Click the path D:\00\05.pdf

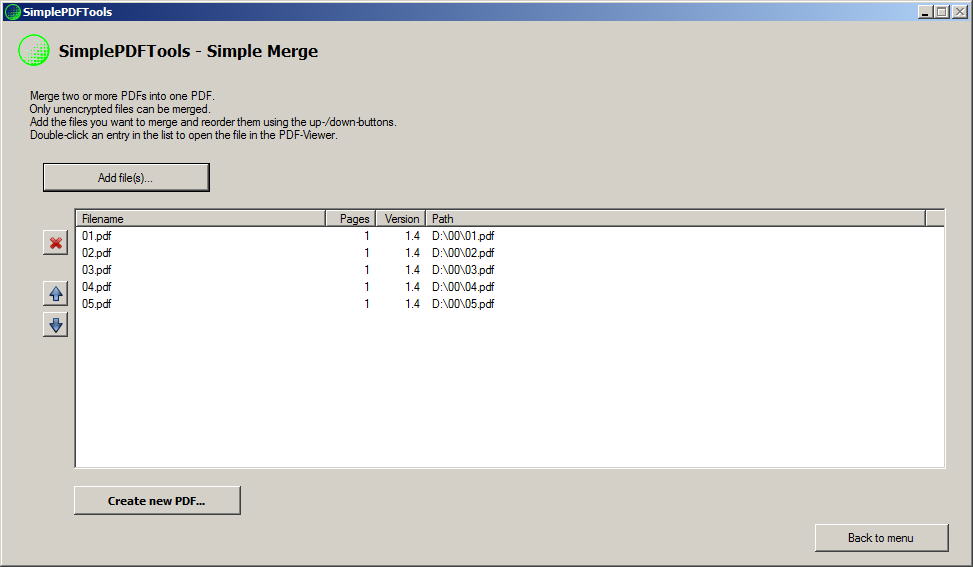click(463, 303)
